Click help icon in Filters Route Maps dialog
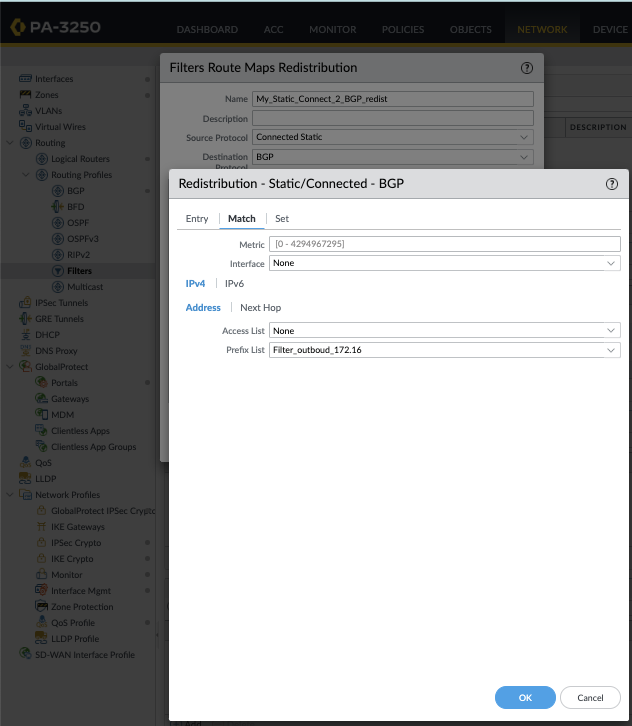Image resolution: width=632 pixels, height=726 pixels. [x=527, y=68]
